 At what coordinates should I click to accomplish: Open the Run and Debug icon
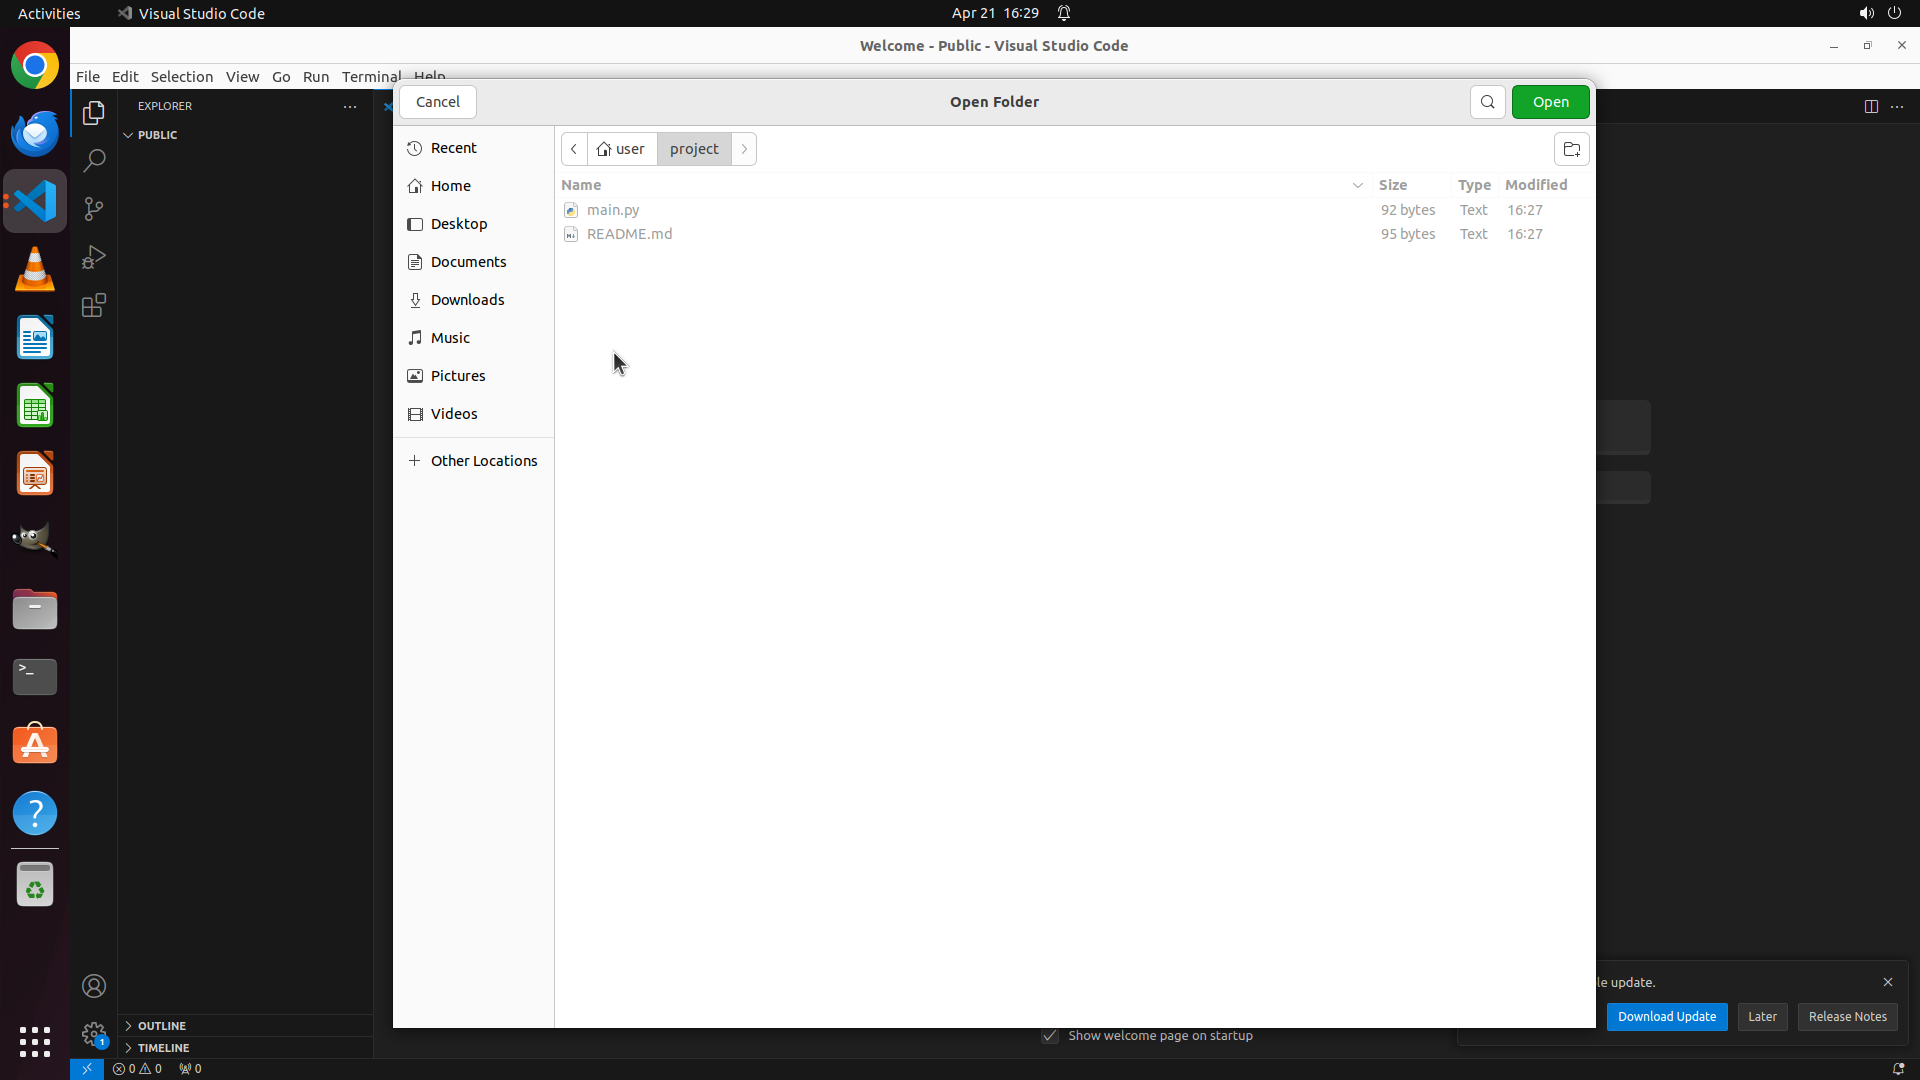(94, 257)
